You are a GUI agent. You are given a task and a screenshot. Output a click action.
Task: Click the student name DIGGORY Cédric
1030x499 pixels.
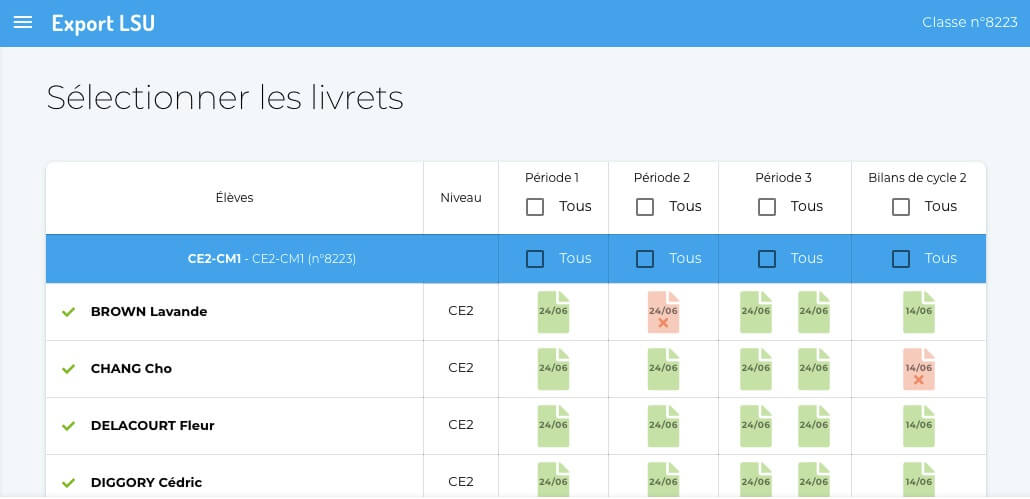[x=146, y=483]
